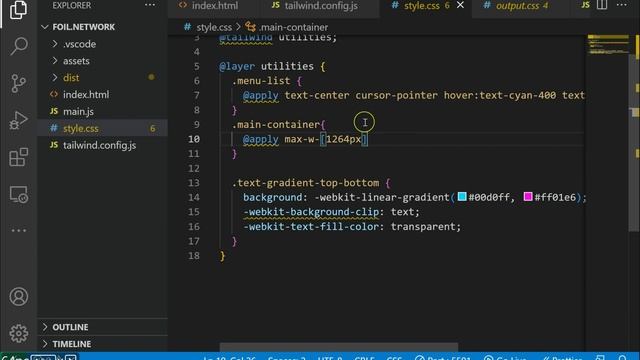The height and width of the screenshot is (360, 640).
Task: Click the minimap code overview
Action: pyautogui.click(x=608, y=45)
